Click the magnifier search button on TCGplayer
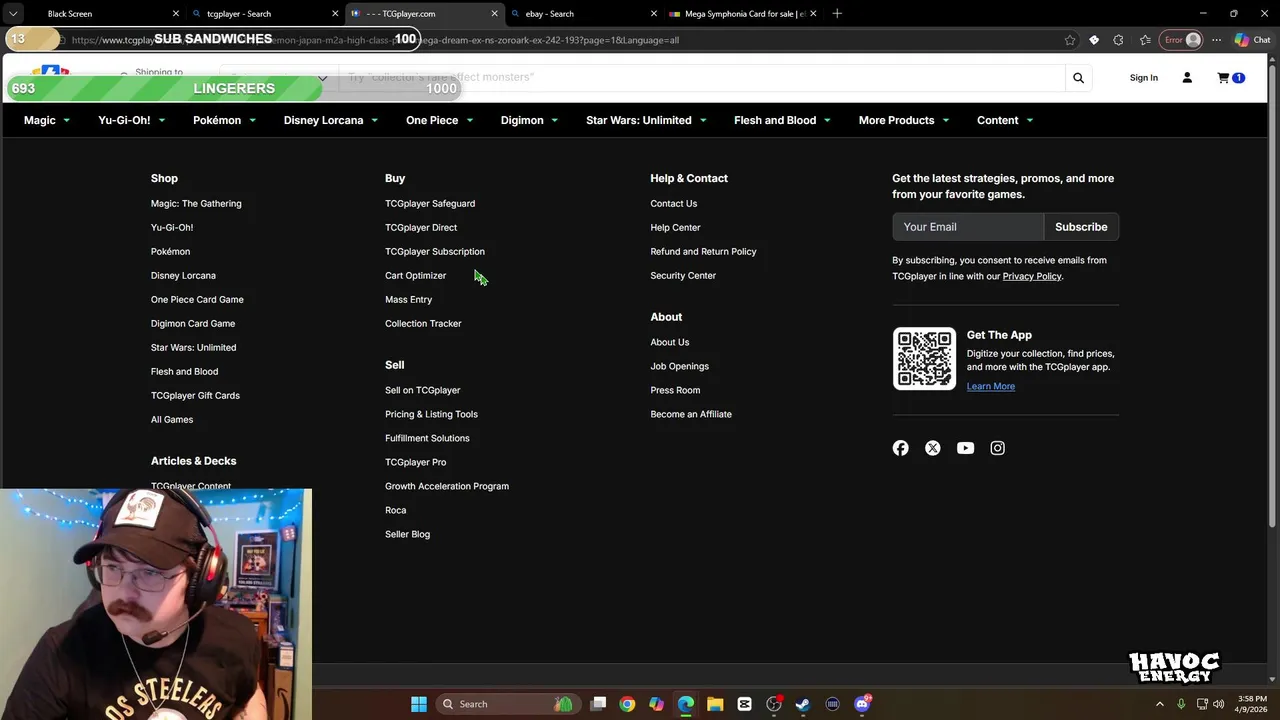 pyautogui.click(x=1078, y=78)
